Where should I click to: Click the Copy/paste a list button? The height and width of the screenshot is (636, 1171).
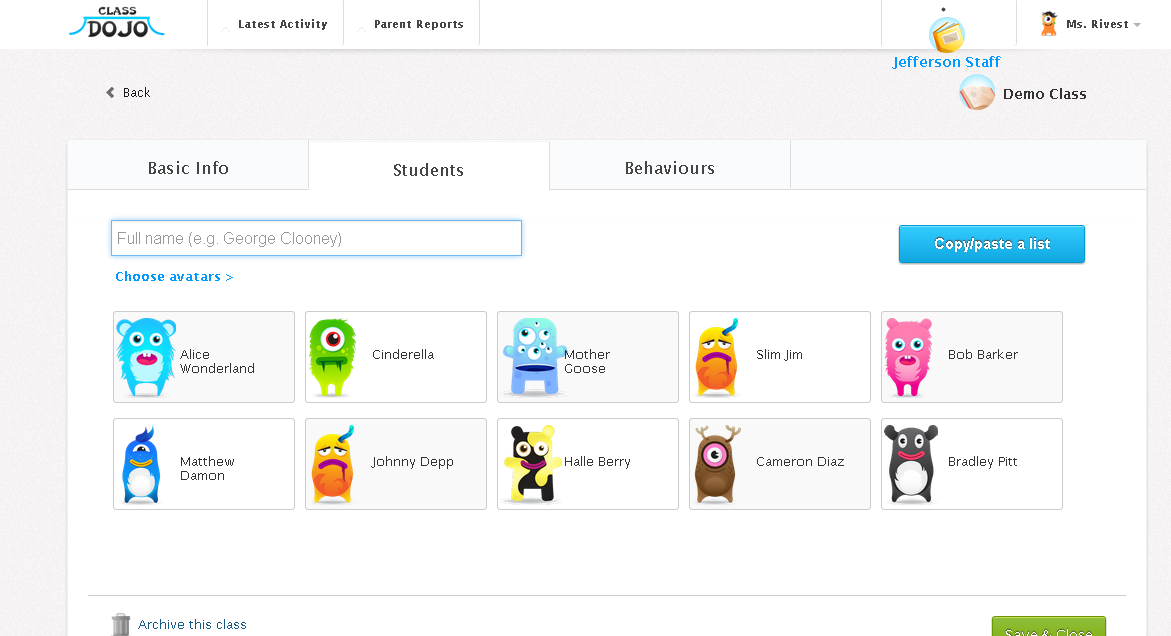(991, 243)
